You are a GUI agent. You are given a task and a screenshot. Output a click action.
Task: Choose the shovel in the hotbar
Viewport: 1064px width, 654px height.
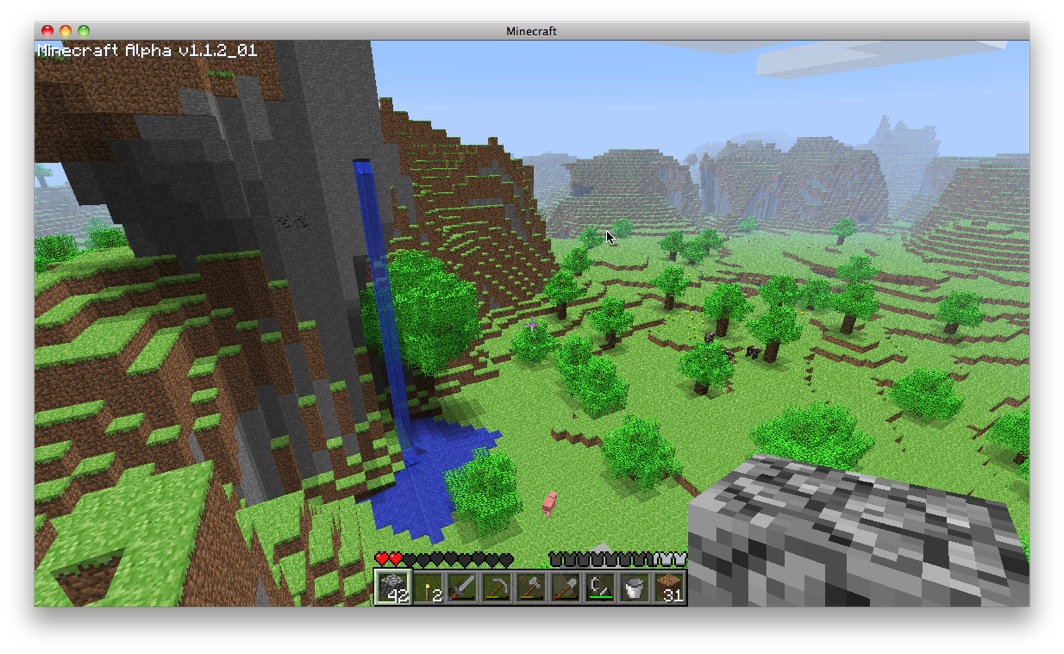pyautogui.click(x=566, y=587)
